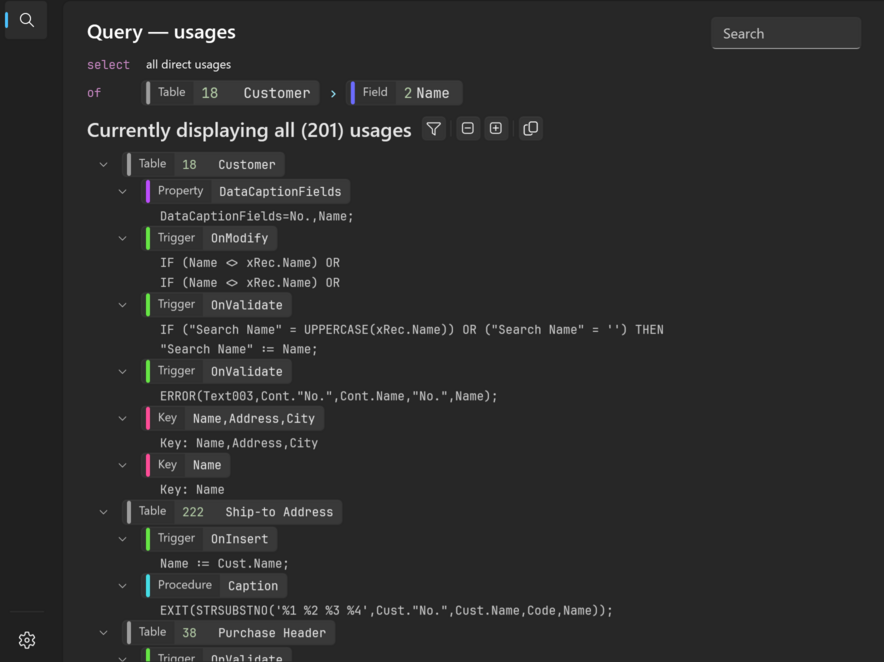Click the Field 2 Name query chip
Viewport: 884px width, 662px height.
[404, 92]
